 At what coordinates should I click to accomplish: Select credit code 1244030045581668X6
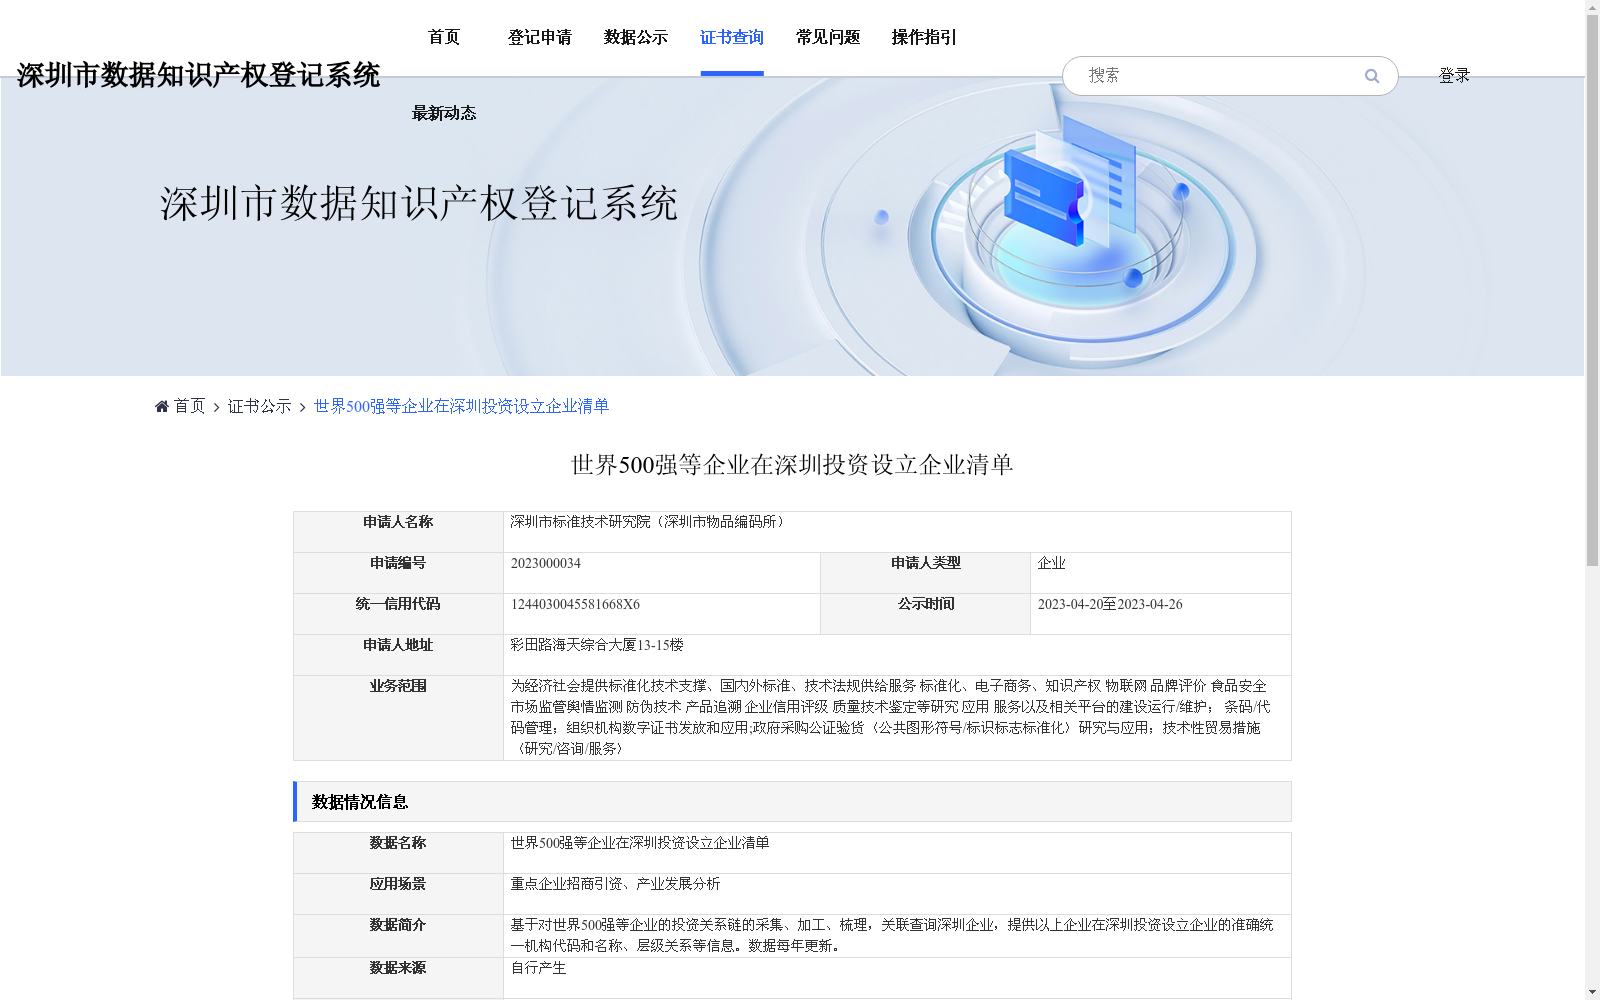point(575,604)
